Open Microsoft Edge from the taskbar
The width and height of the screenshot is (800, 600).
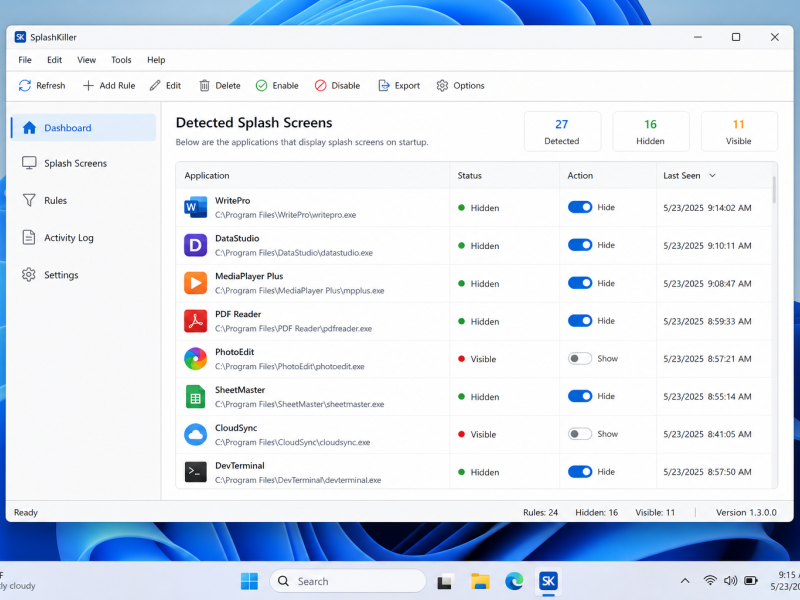pos(514,581)
